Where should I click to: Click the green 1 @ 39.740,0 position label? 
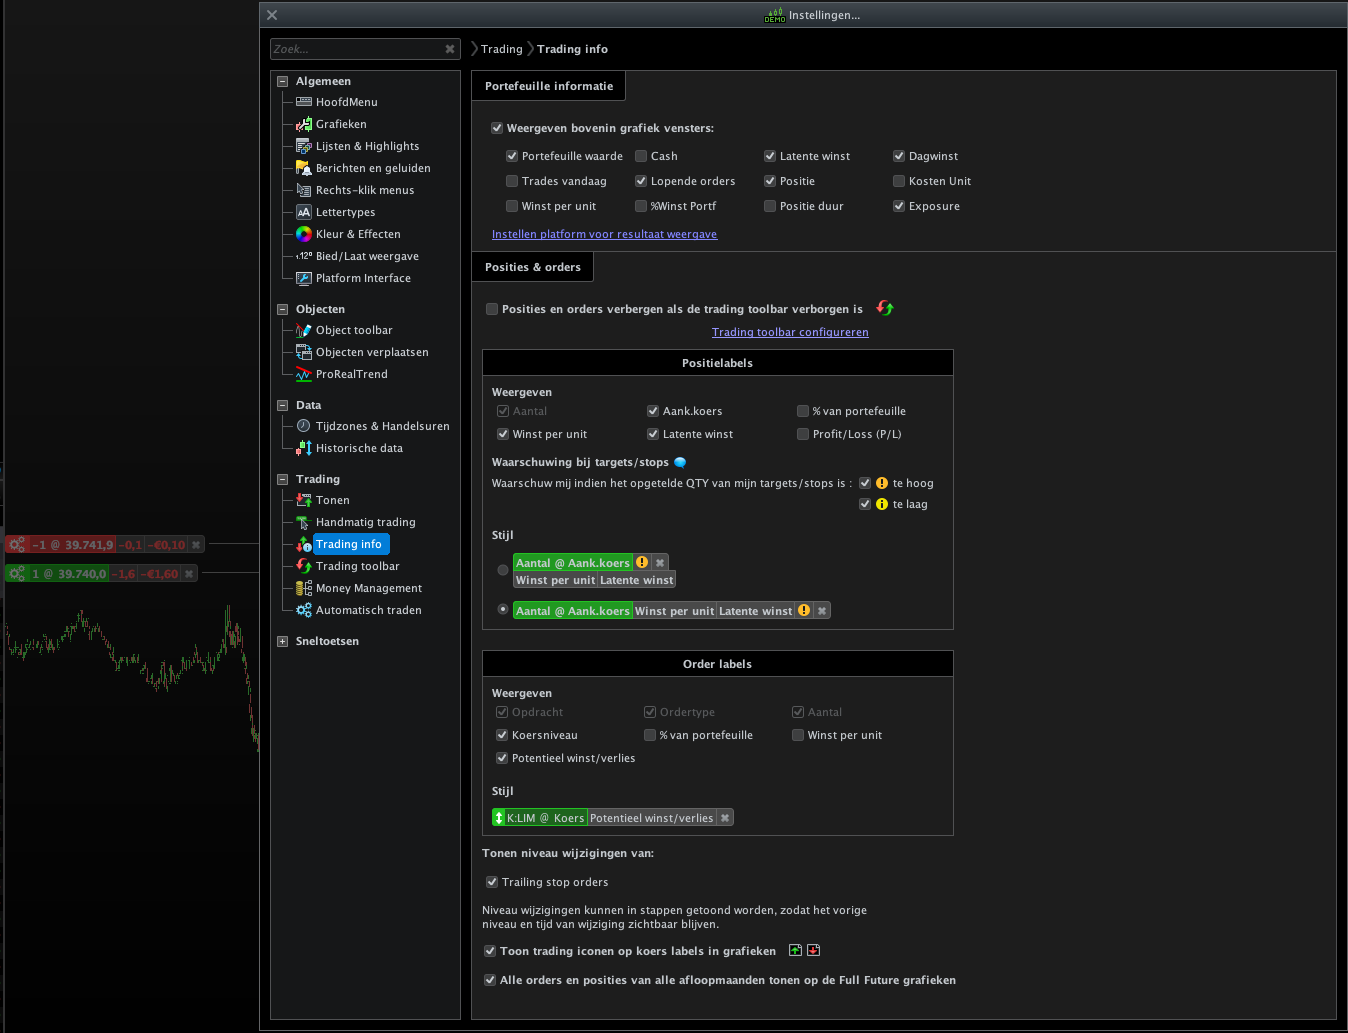coord(100,574)
